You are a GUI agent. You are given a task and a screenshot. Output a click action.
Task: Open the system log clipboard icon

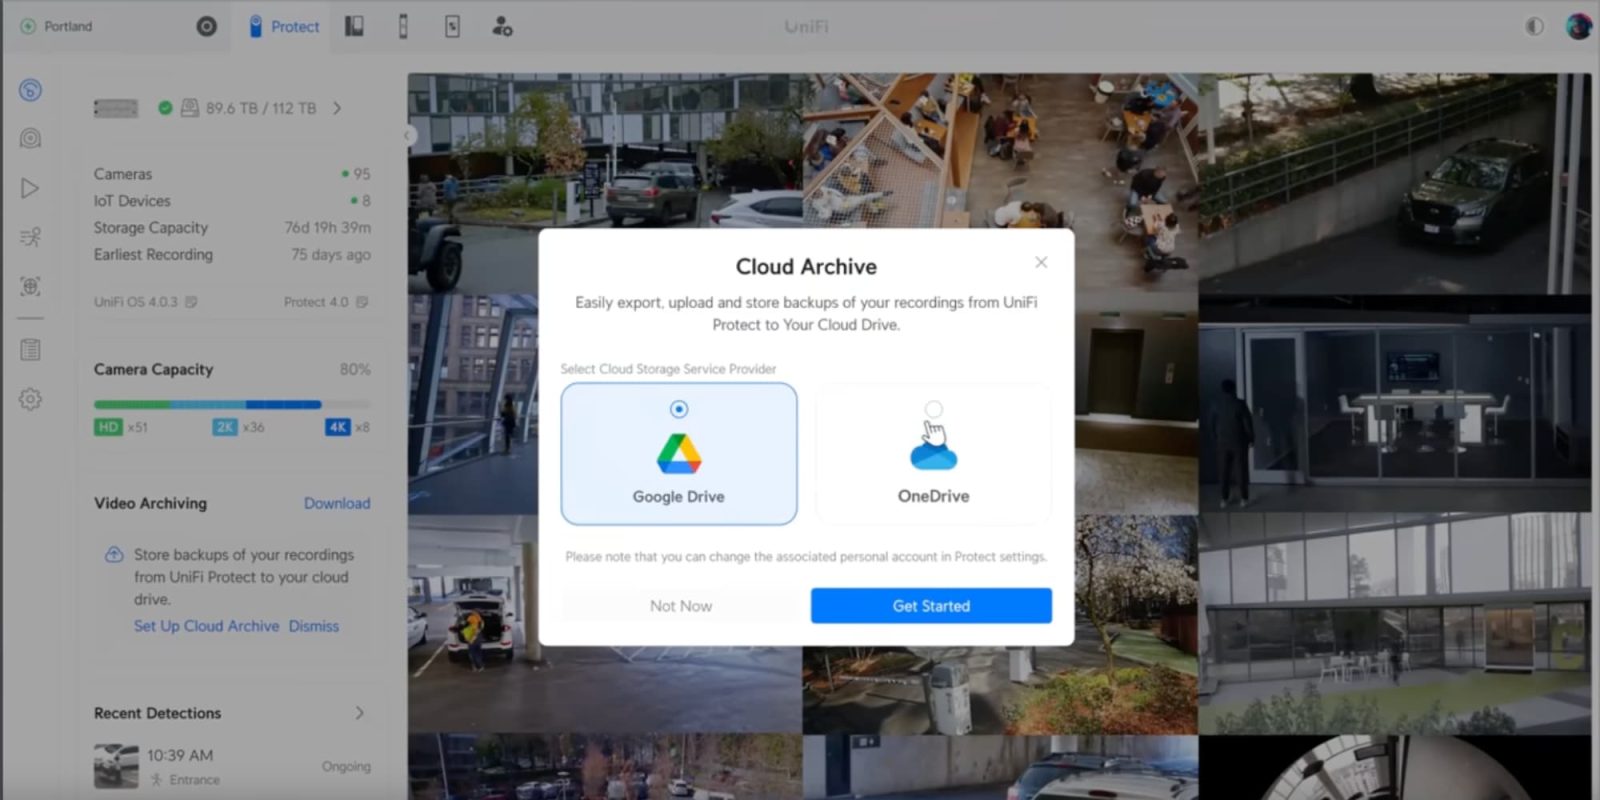pos(30,349)
